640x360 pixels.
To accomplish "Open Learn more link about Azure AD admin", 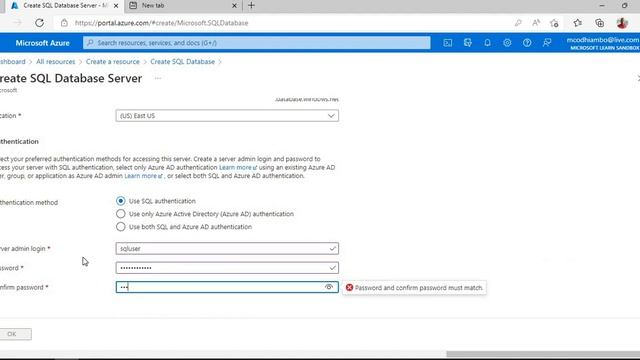I will pyautogui.click(x=143, y=176).
